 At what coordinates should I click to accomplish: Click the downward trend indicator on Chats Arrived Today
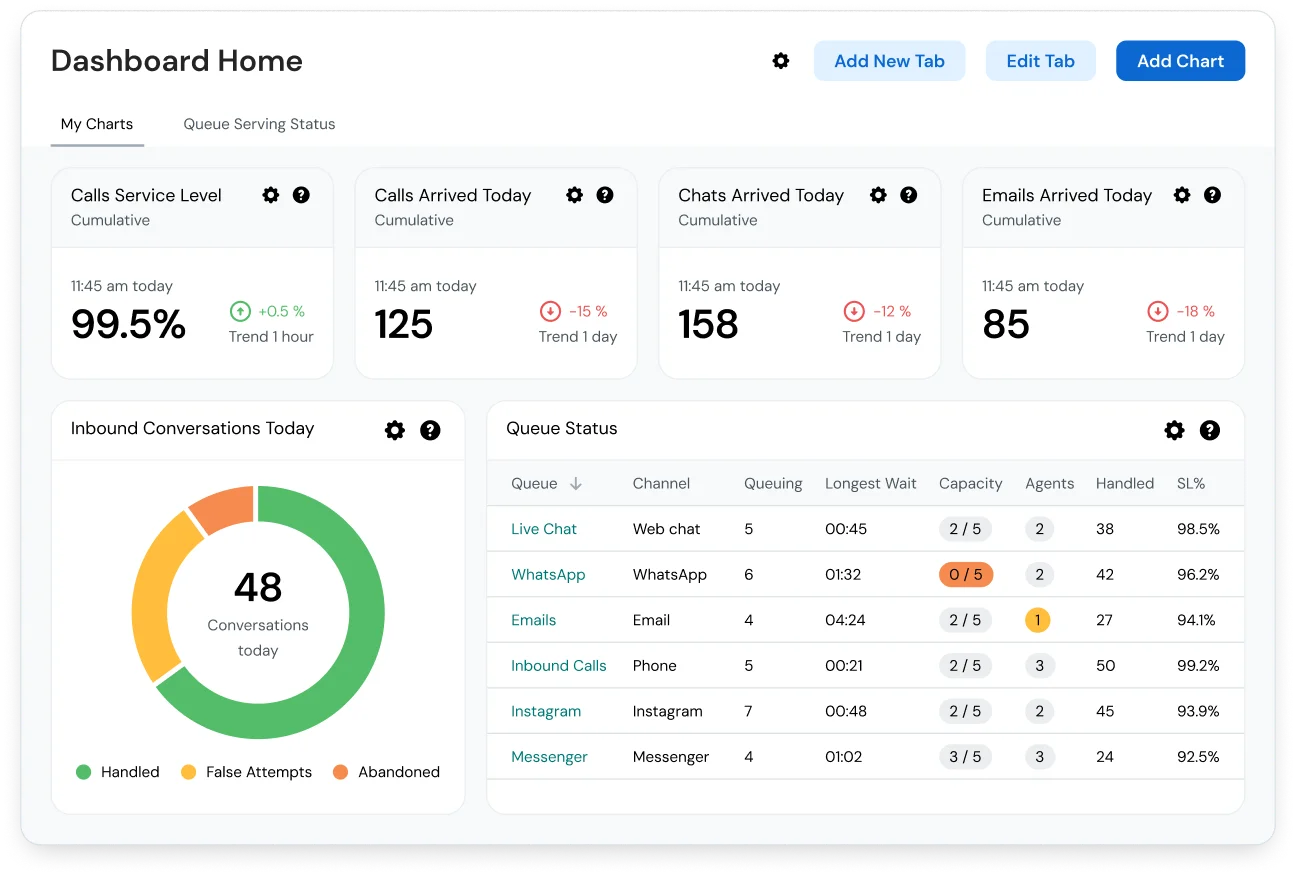[x=854, y=311]
